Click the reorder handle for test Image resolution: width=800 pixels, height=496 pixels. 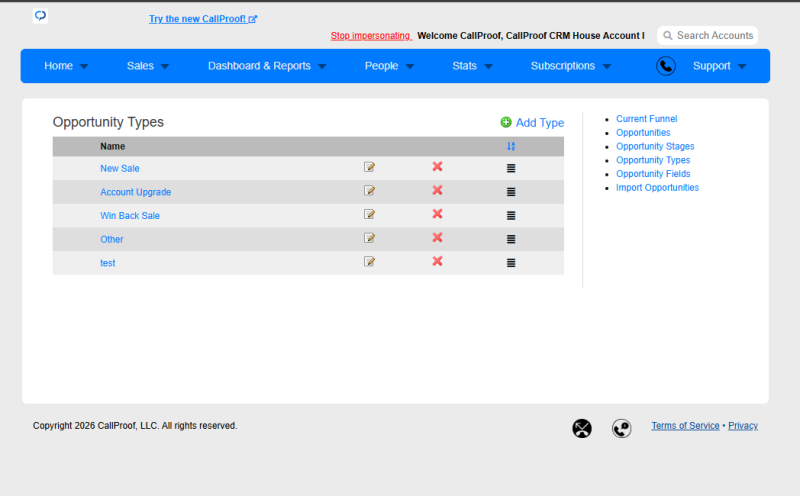point(511,263)
